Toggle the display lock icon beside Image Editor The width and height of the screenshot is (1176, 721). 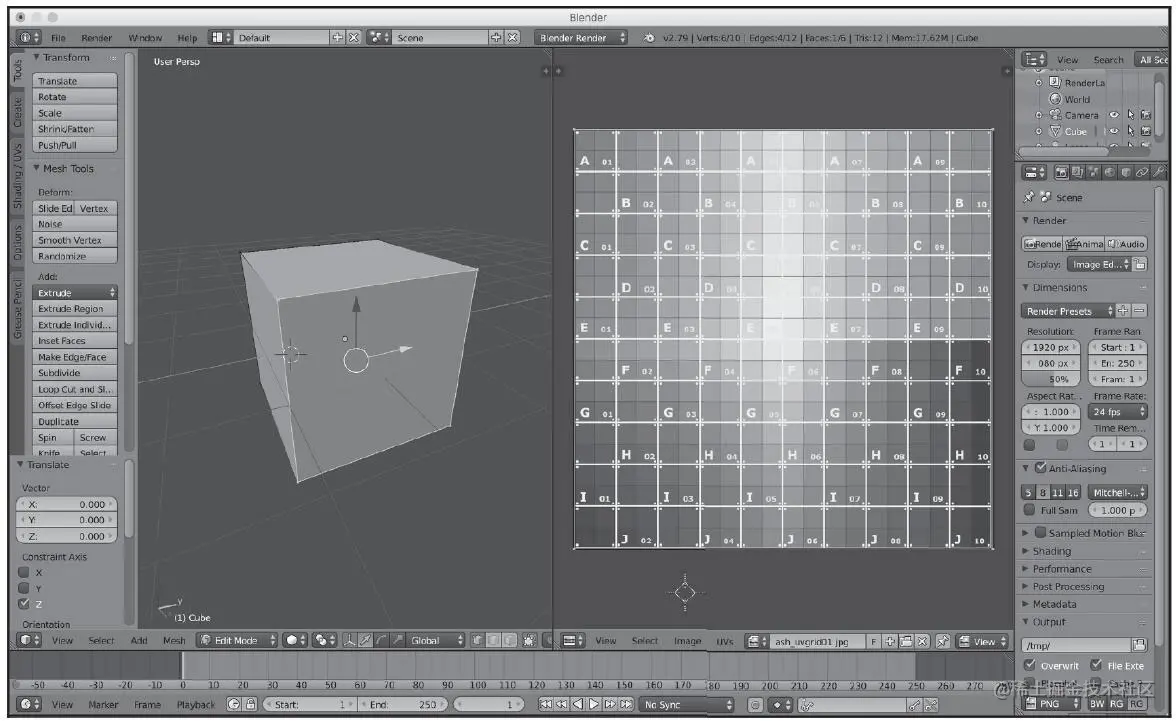click(x=1139, y=264)
